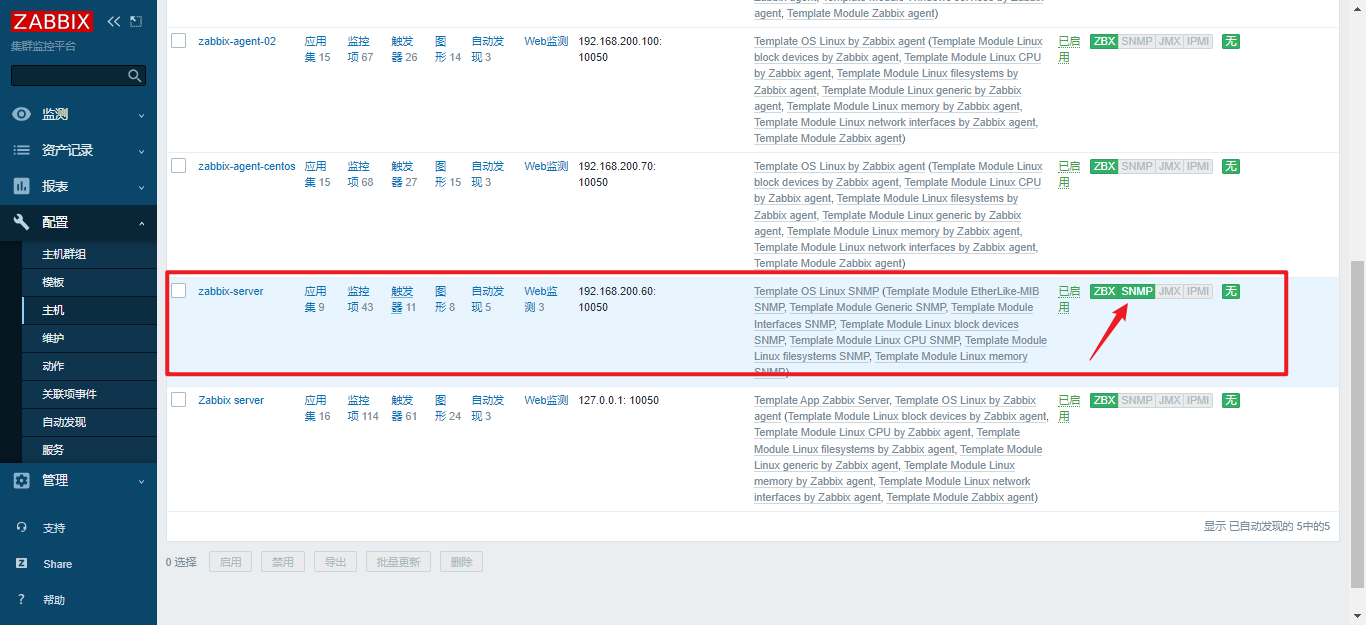Expand the 管理 menu chevron
This screenshot has height=625, width=1366.
(x=141, y=481)
